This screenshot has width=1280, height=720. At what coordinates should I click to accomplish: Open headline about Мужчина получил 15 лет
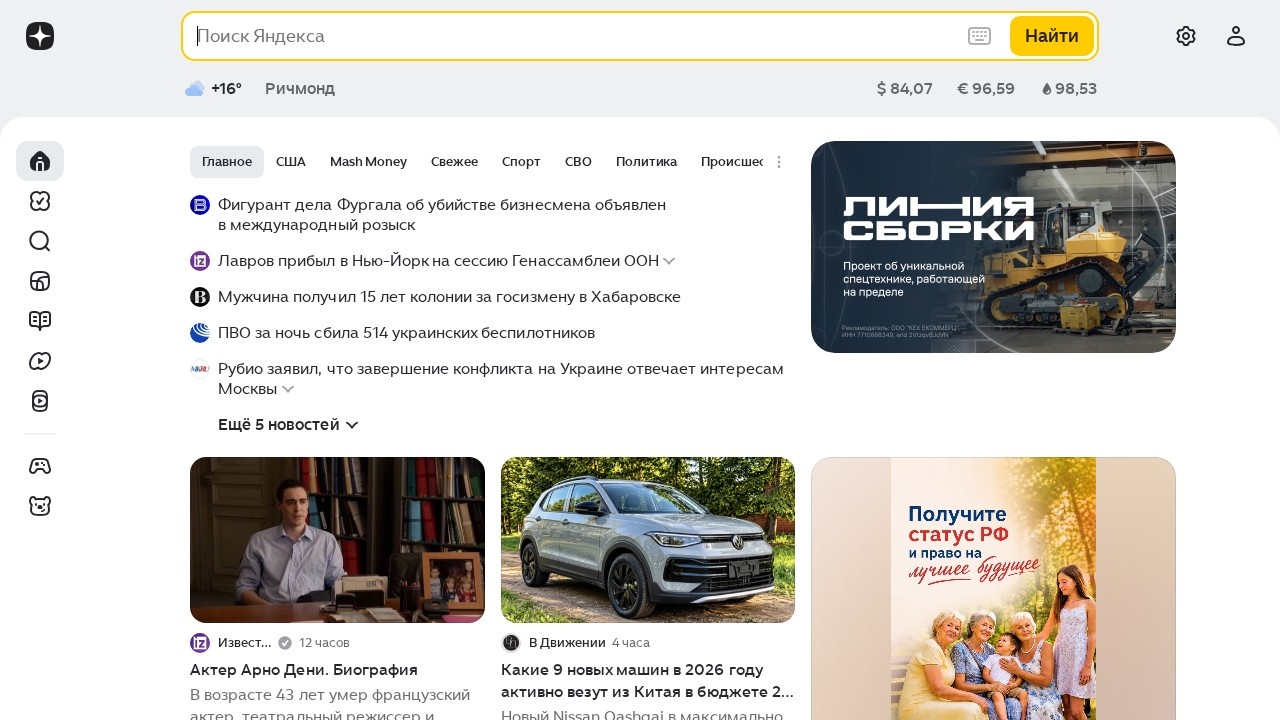[x=449, y=297]
